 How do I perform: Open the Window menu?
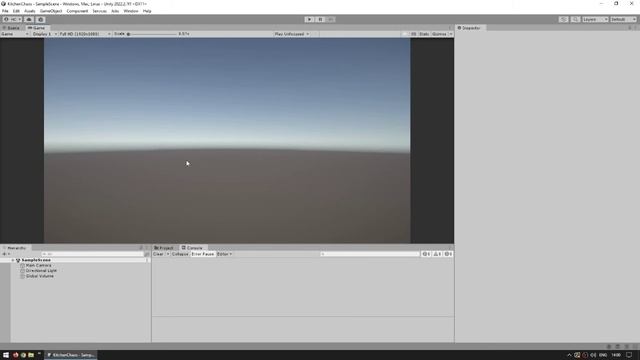tap(131, 11)
